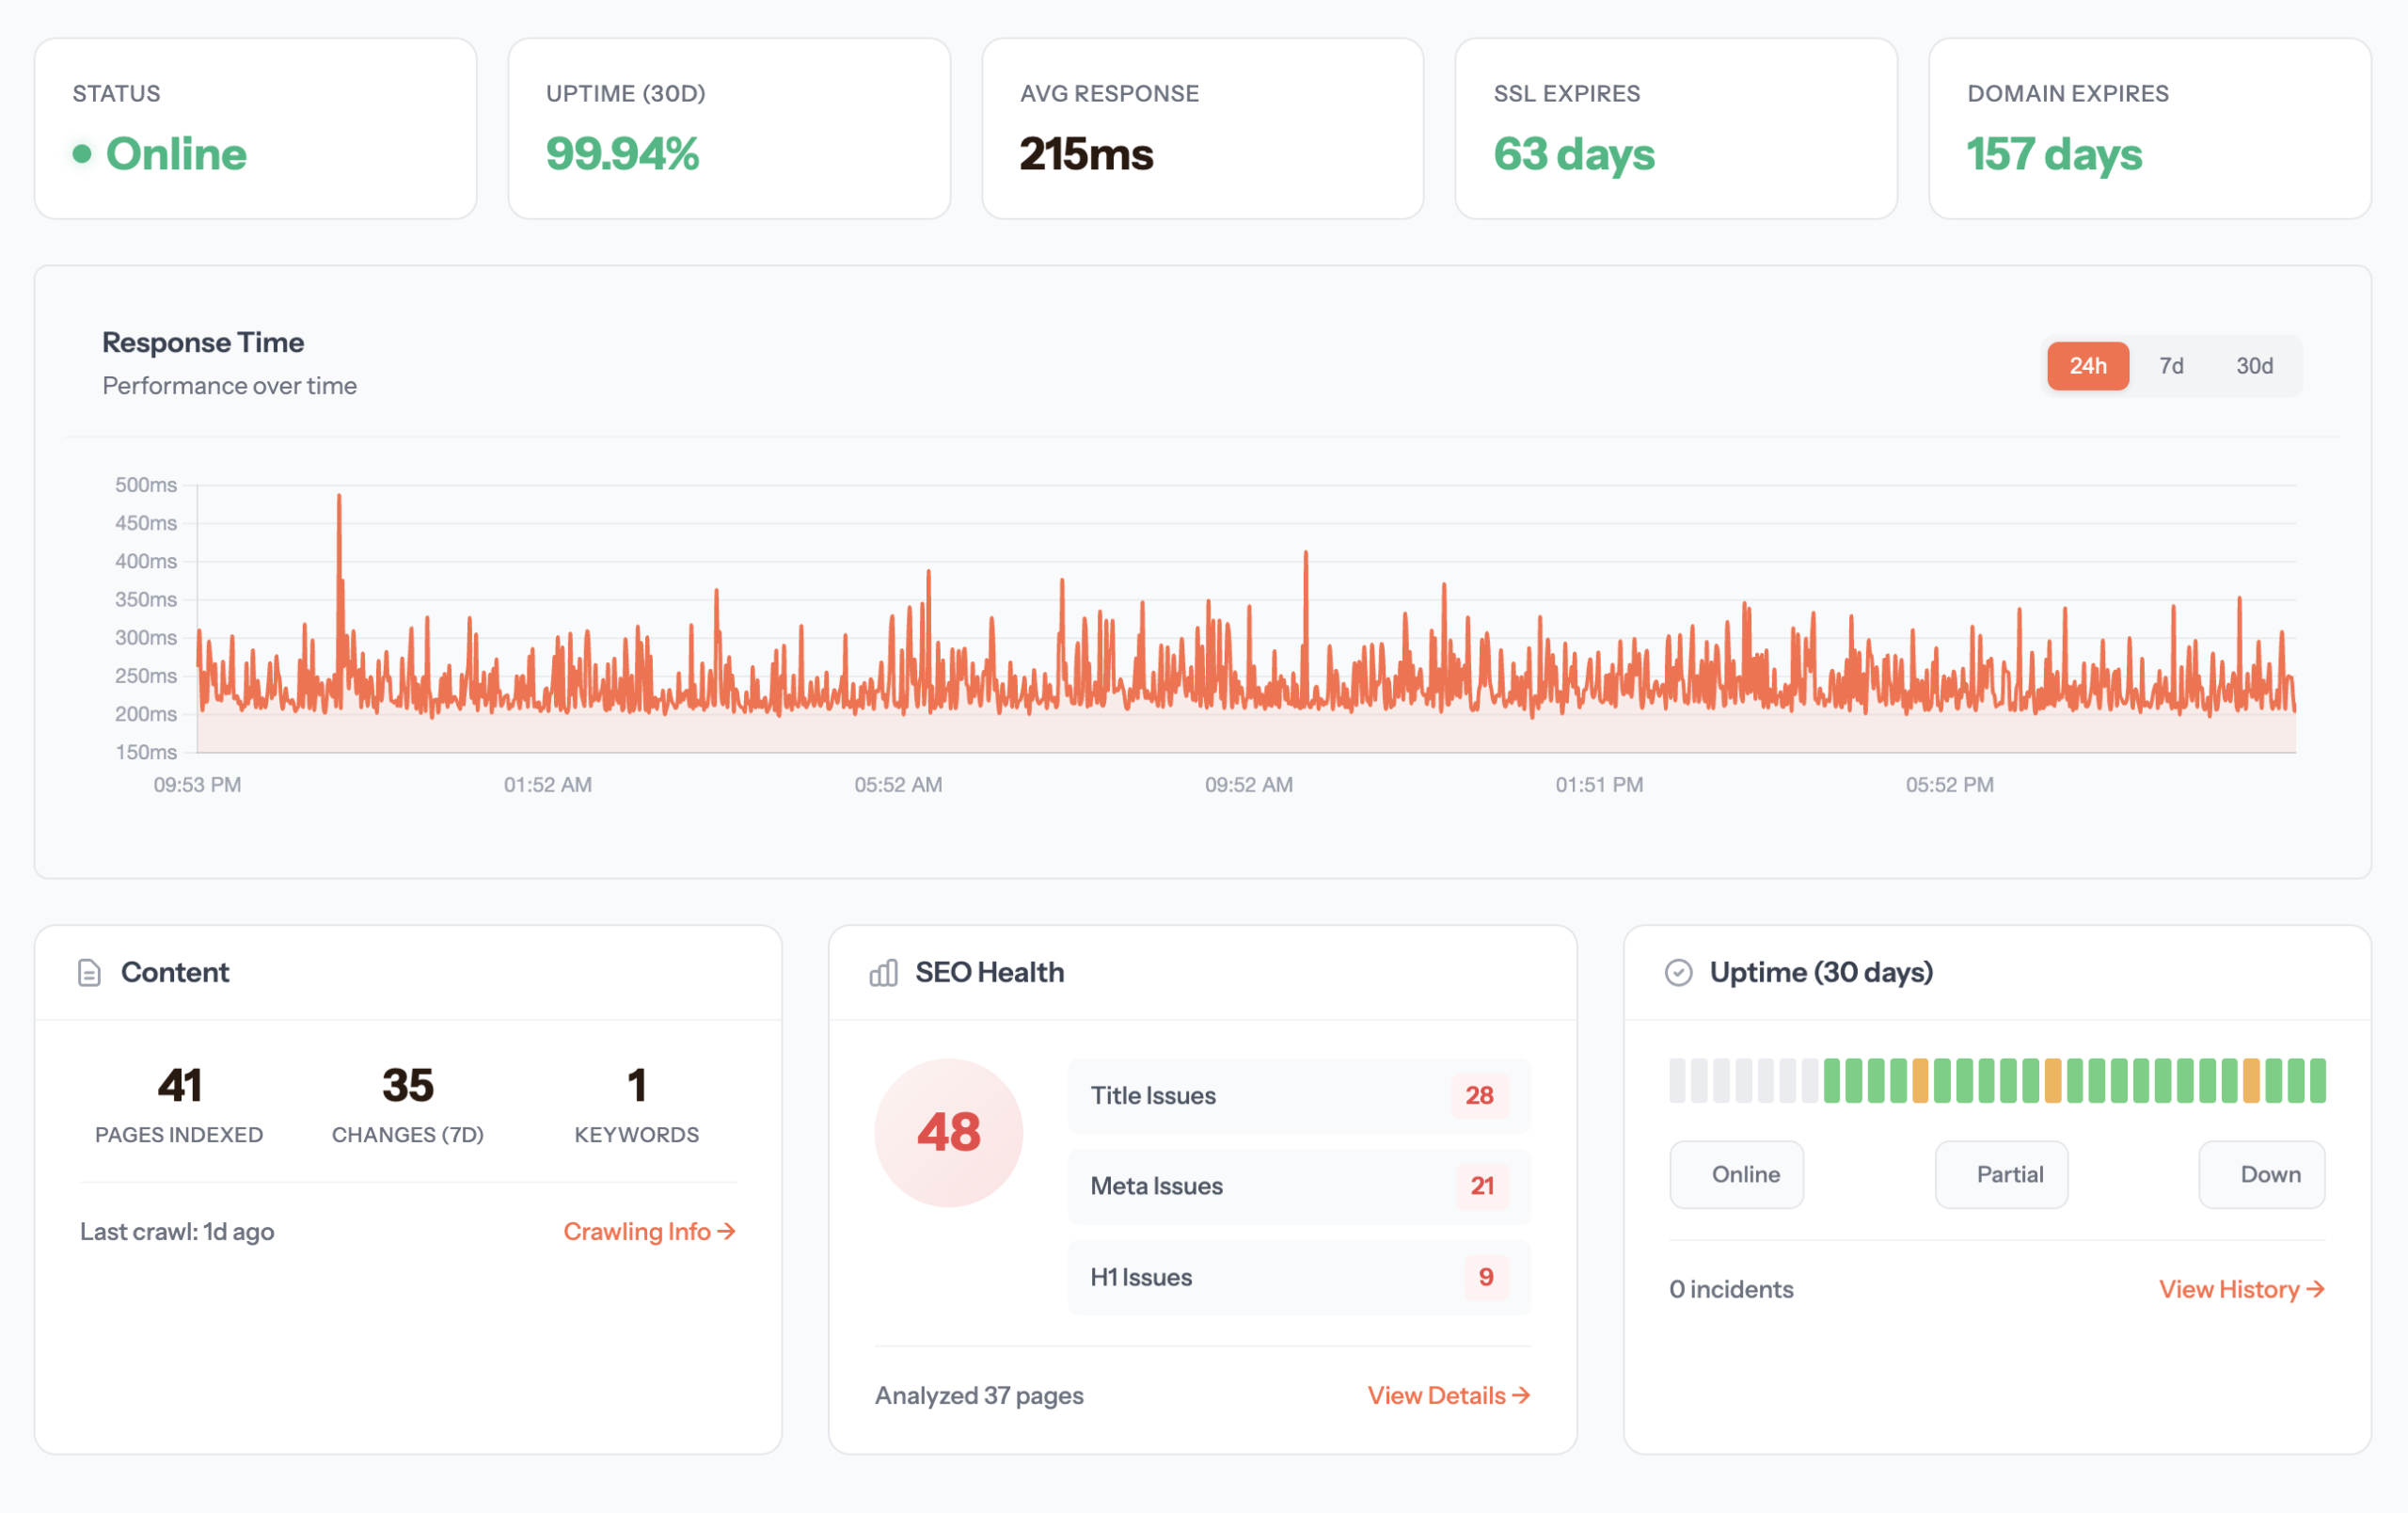2408x1513 pixels.
Task: Toggle the Down uptime filter
Action: [2262, 1174]
